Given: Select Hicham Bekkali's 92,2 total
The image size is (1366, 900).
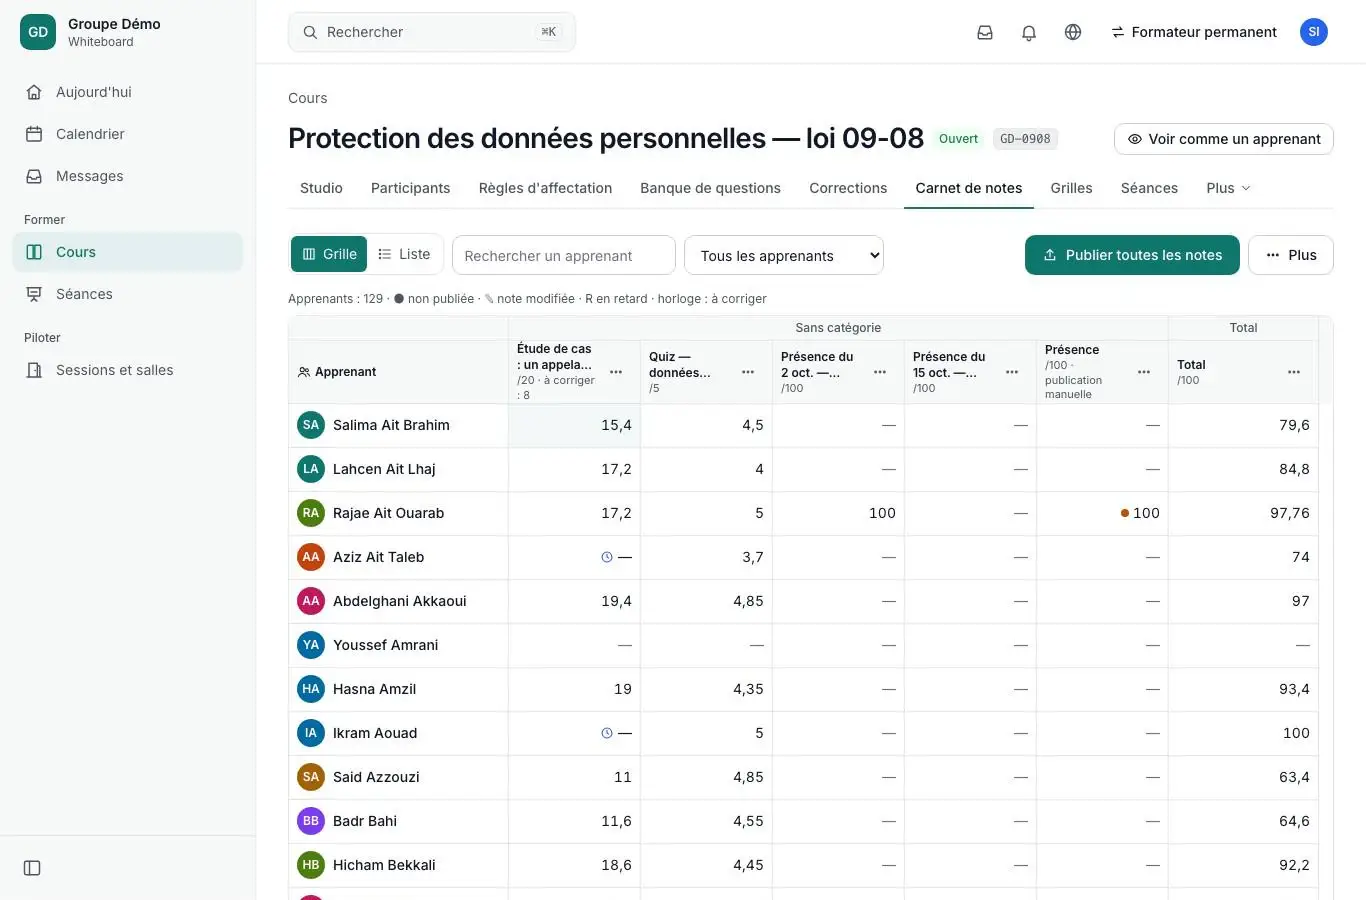Looking at the screenshot, I should tap(1243, 865).
